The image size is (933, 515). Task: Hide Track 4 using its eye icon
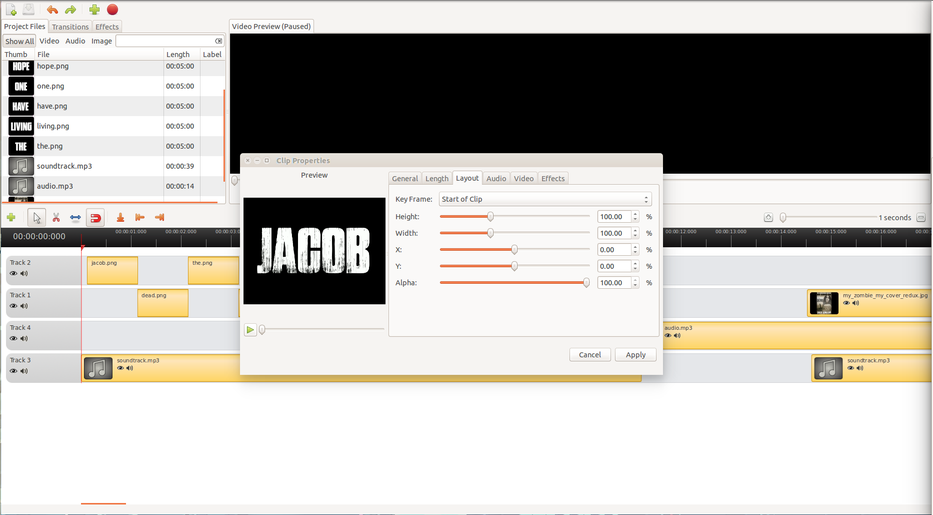tap(13, 338)
